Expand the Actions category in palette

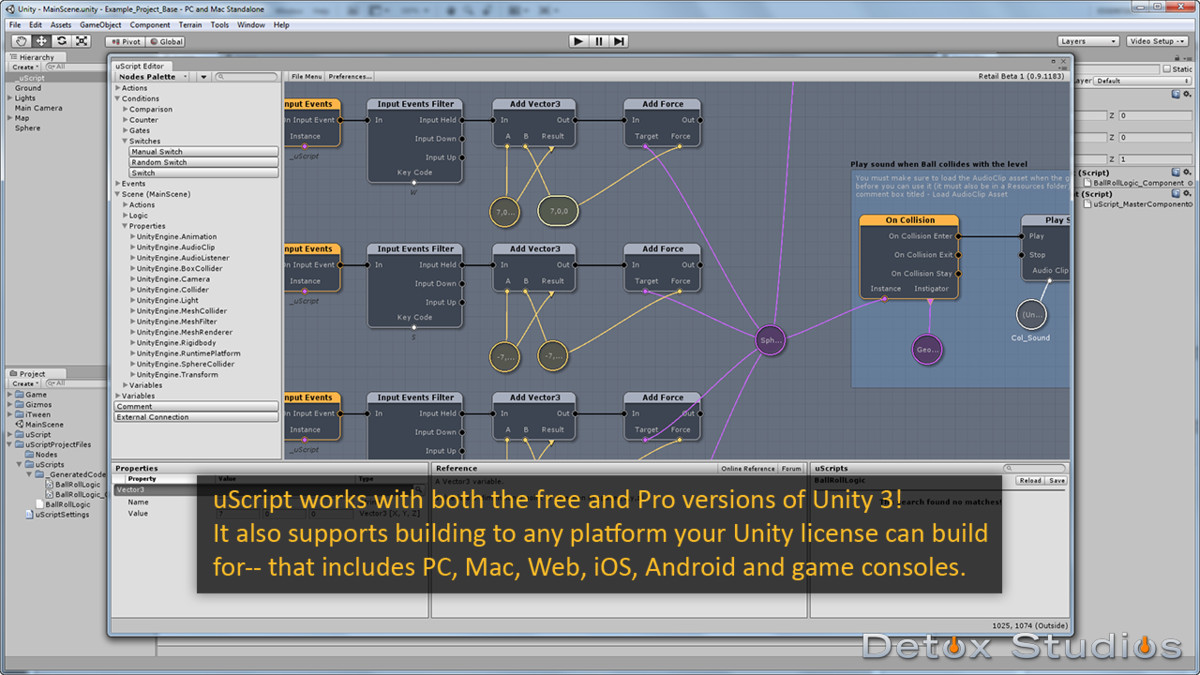point(118,88)
